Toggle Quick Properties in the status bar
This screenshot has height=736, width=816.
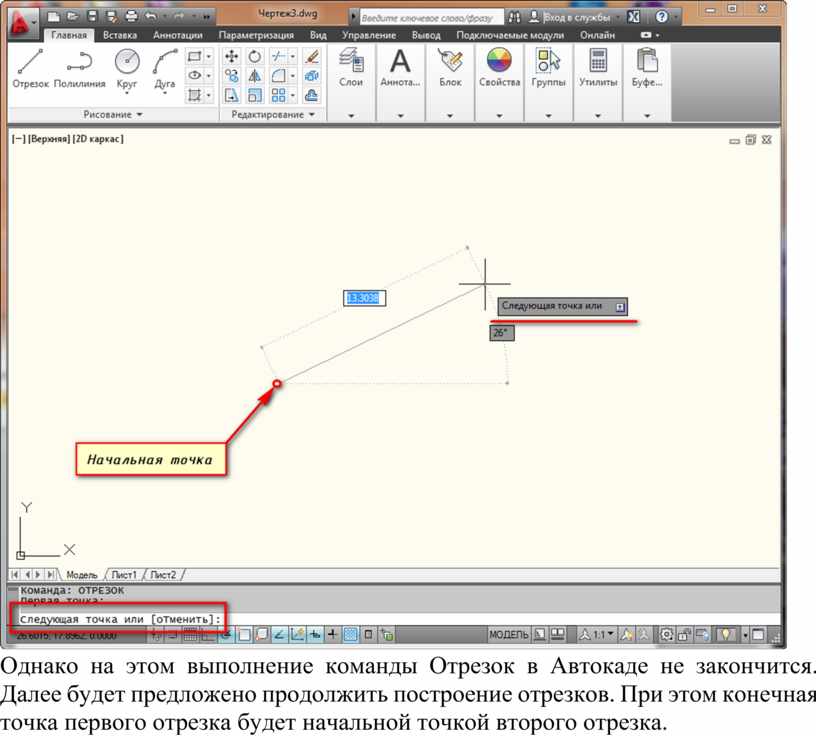368,635
